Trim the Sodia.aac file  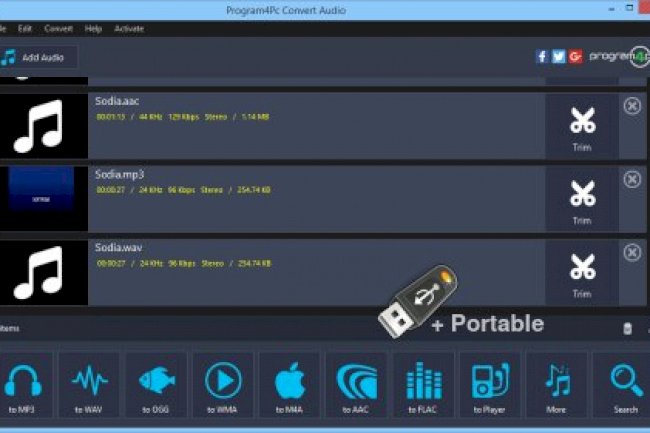pos(582,127)
